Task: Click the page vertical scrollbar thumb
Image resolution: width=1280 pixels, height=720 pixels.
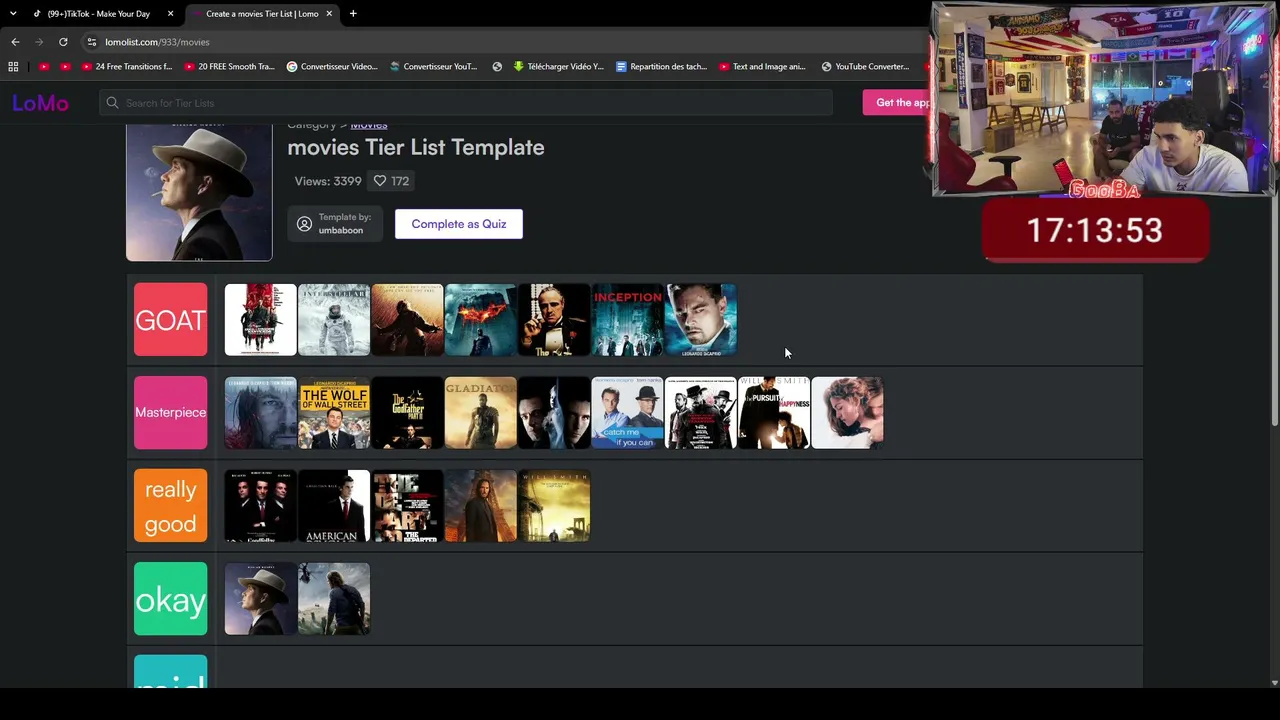Action: coord(1274,310)
